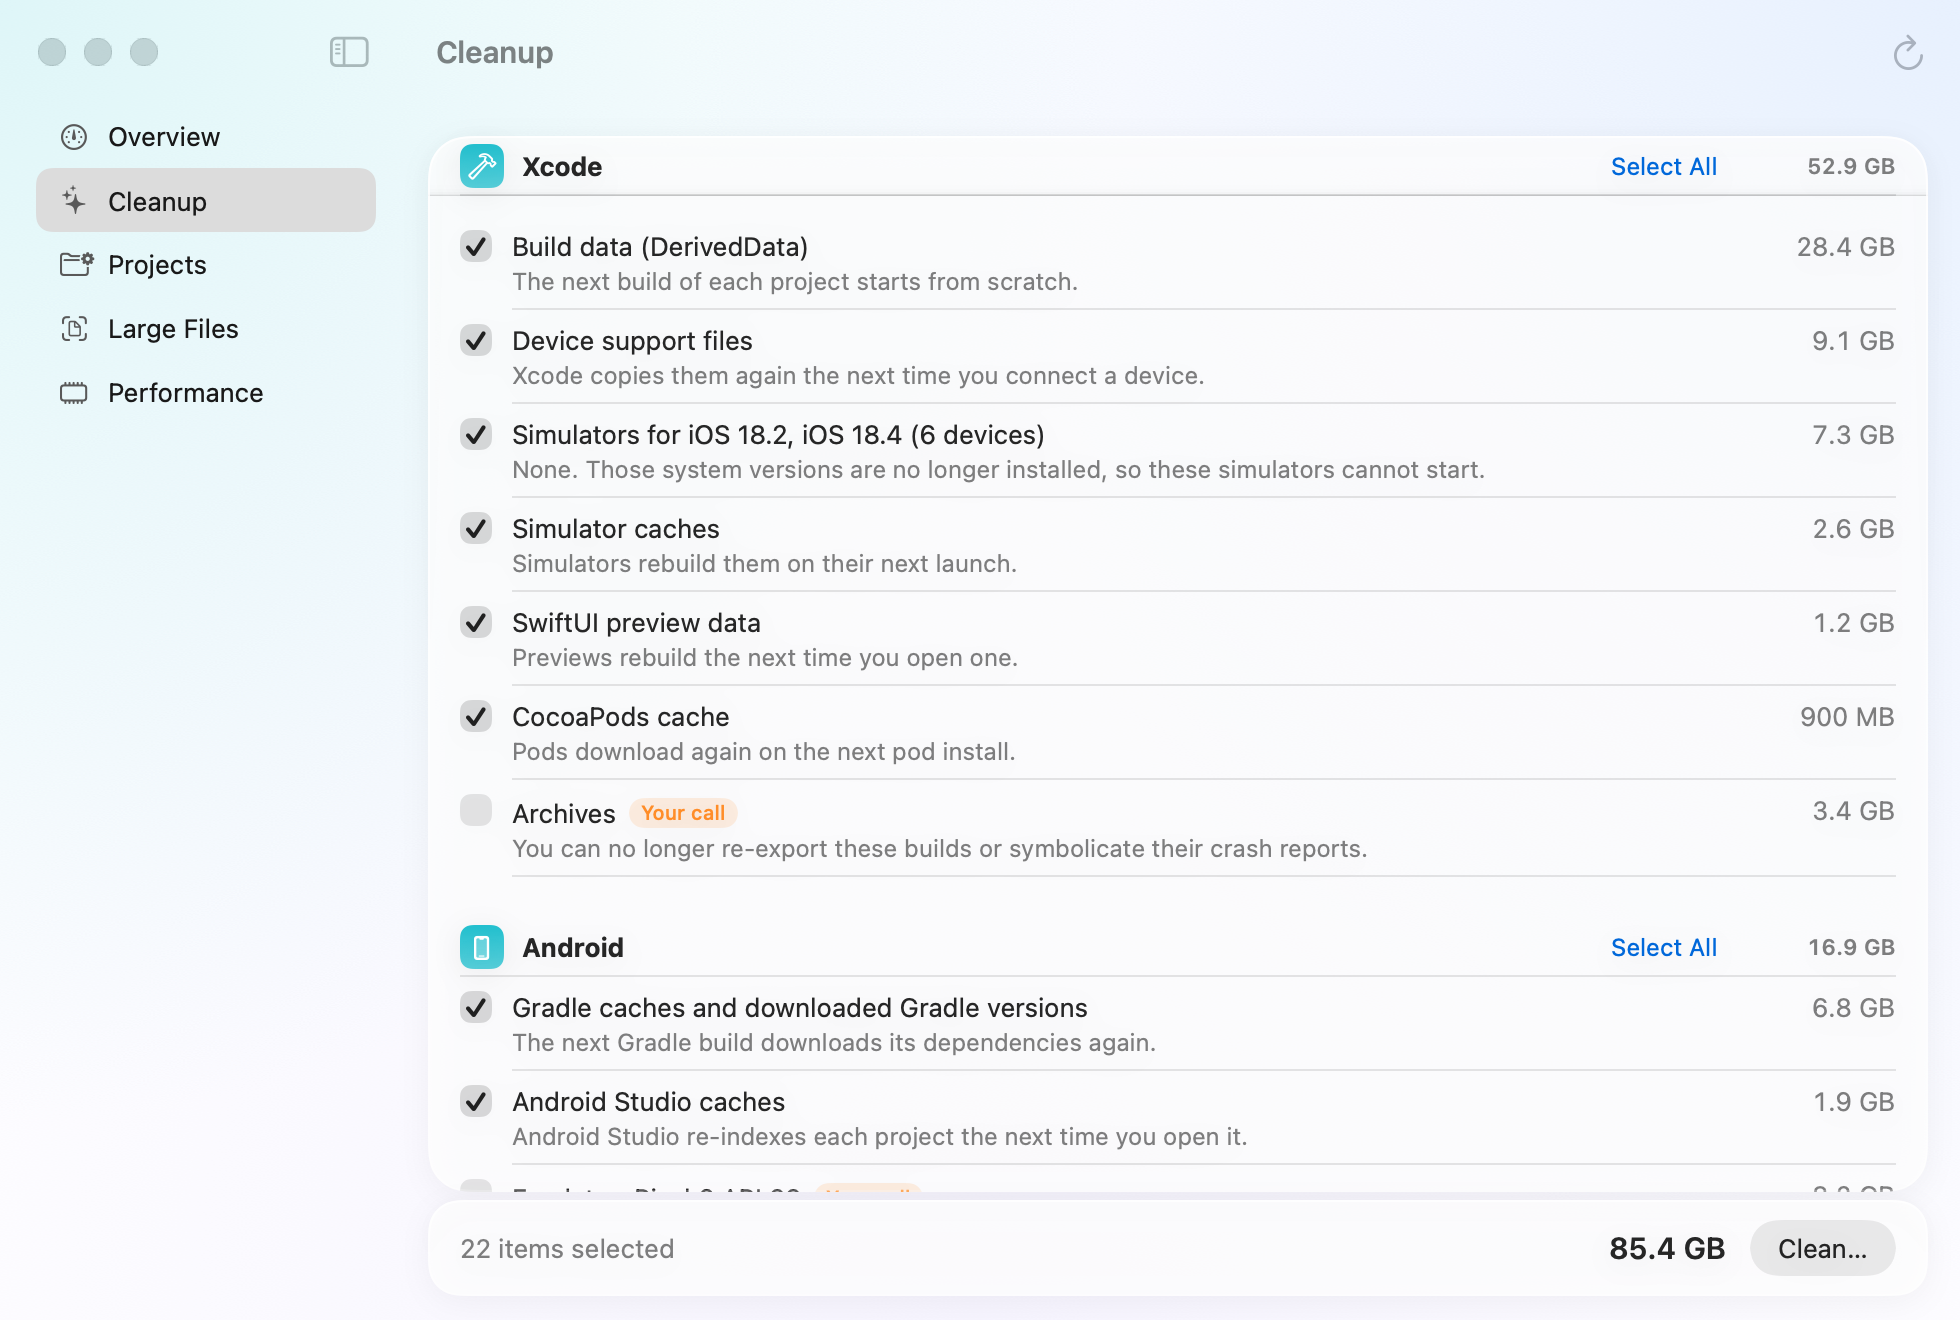Click the refresh icon in the title bar
1960x1320 pixels.
tap(1908, 53)
